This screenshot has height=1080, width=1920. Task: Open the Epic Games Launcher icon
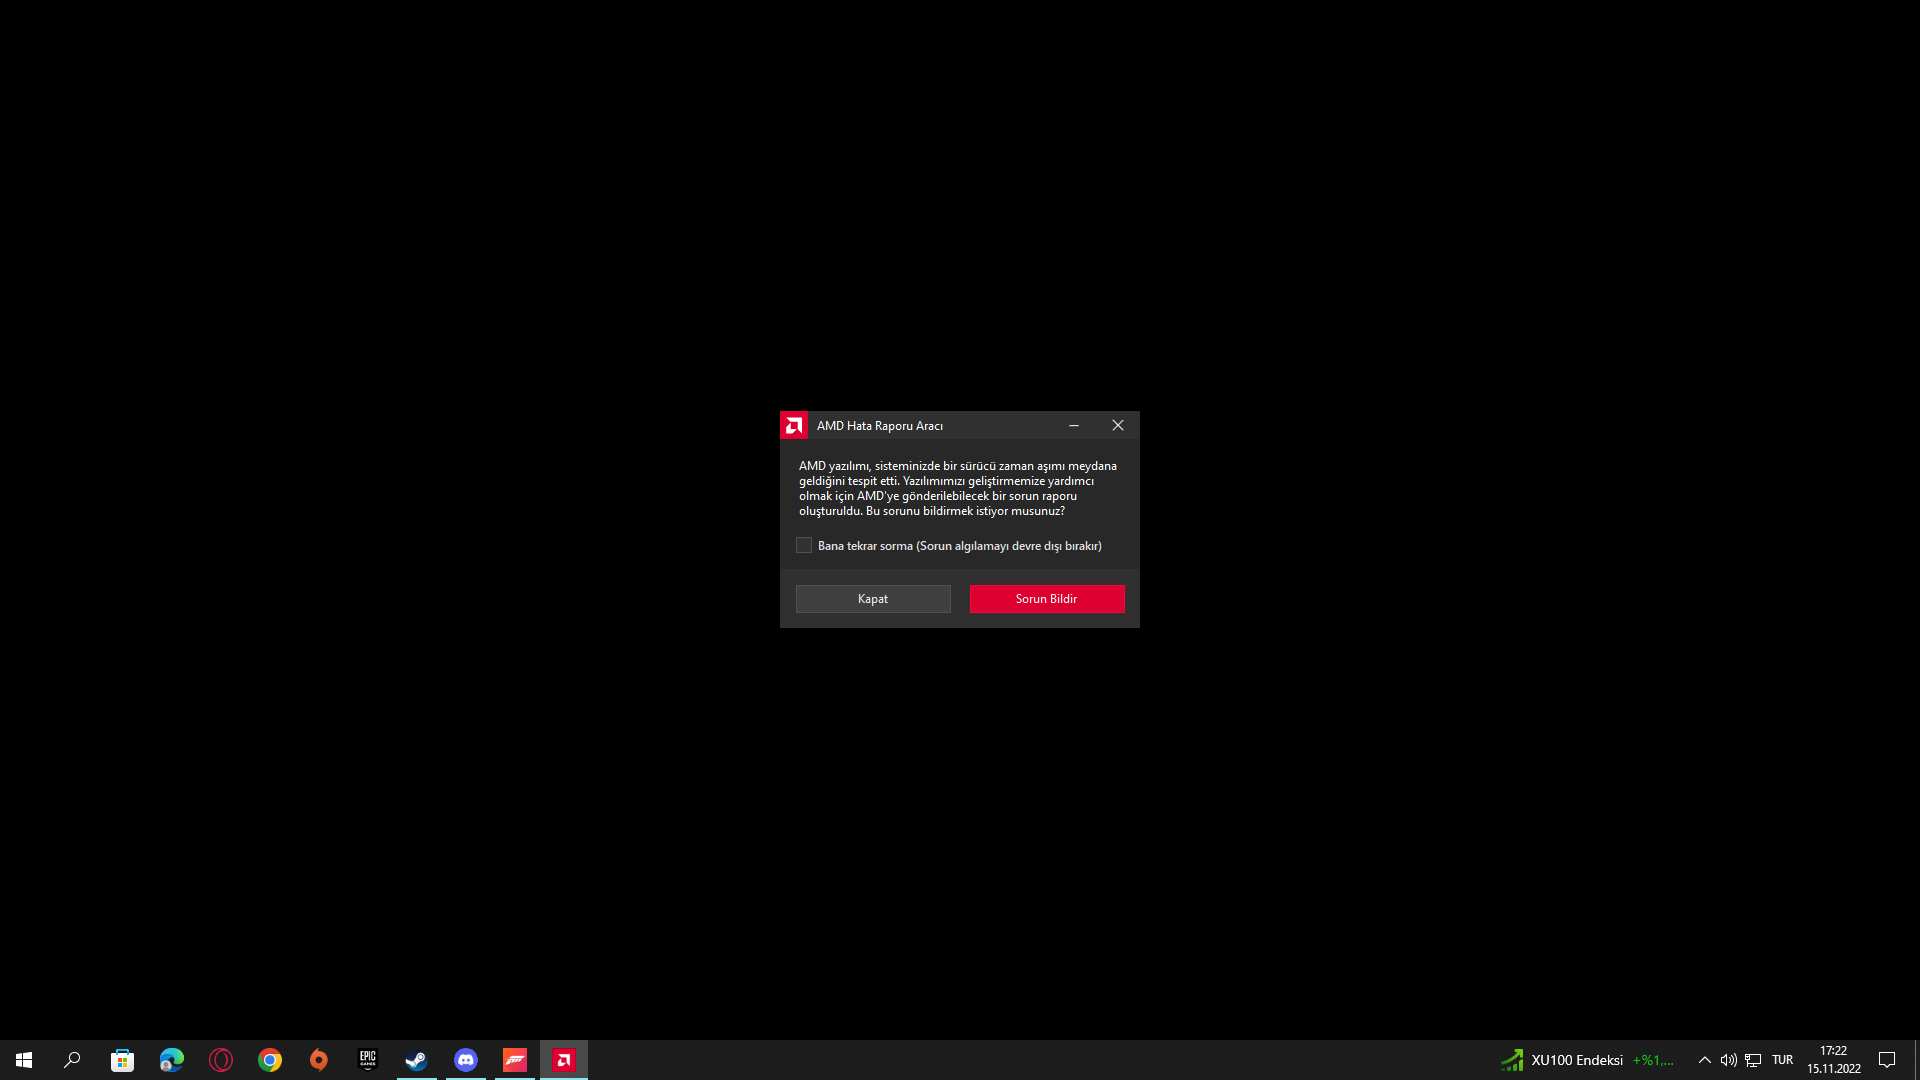[x=367, y=1060]
